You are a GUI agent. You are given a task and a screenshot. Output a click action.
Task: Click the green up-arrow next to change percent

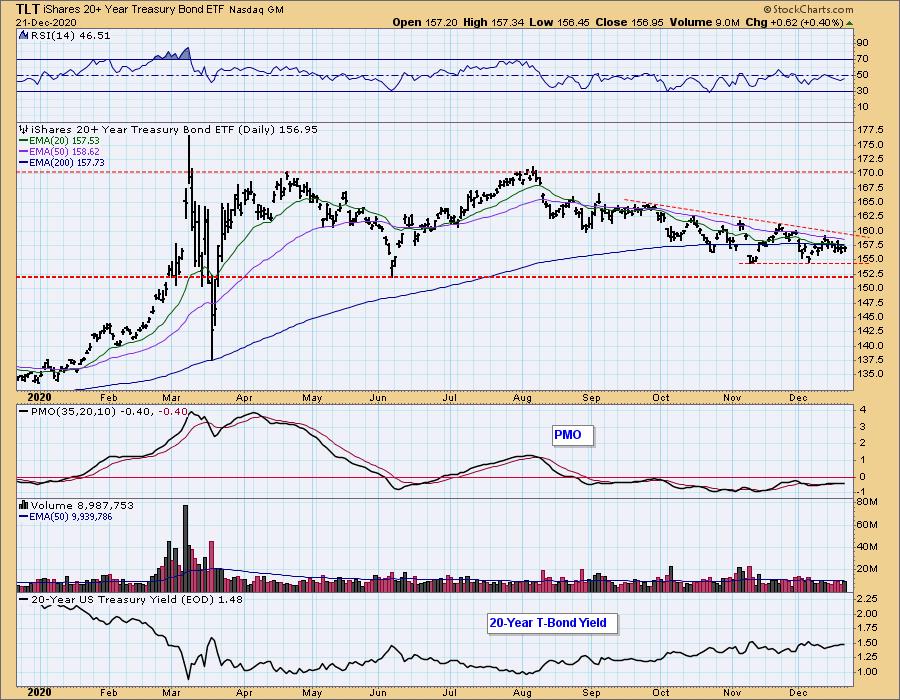tap(849, 22)
